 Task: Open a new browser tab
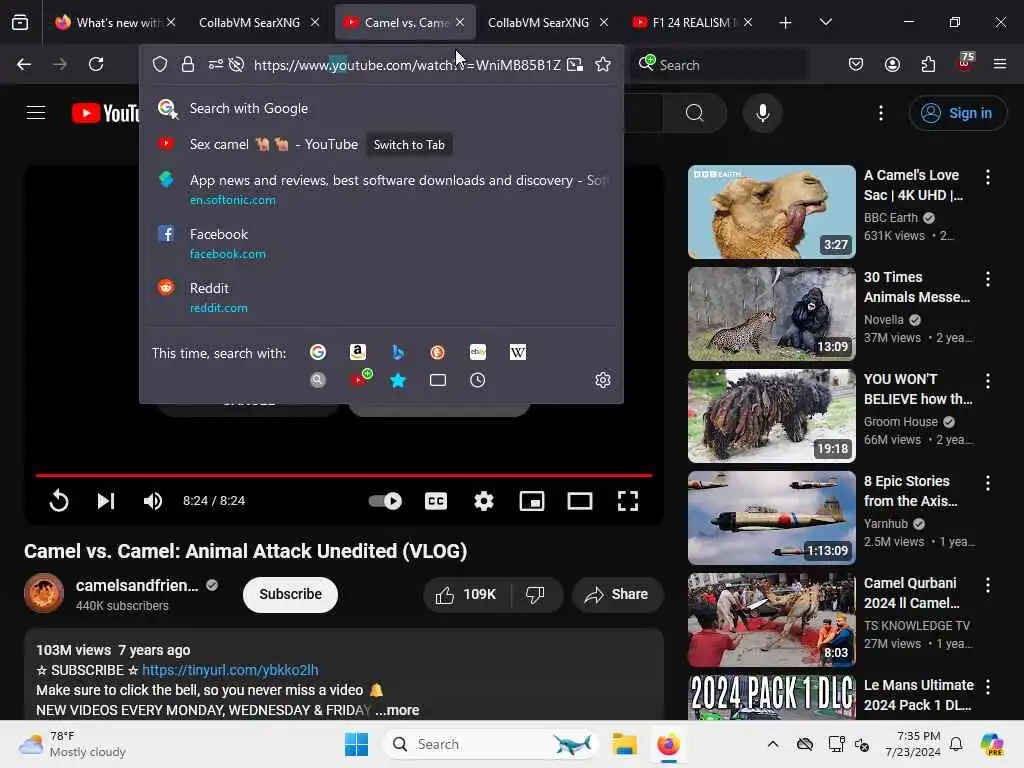pos(785,23)
